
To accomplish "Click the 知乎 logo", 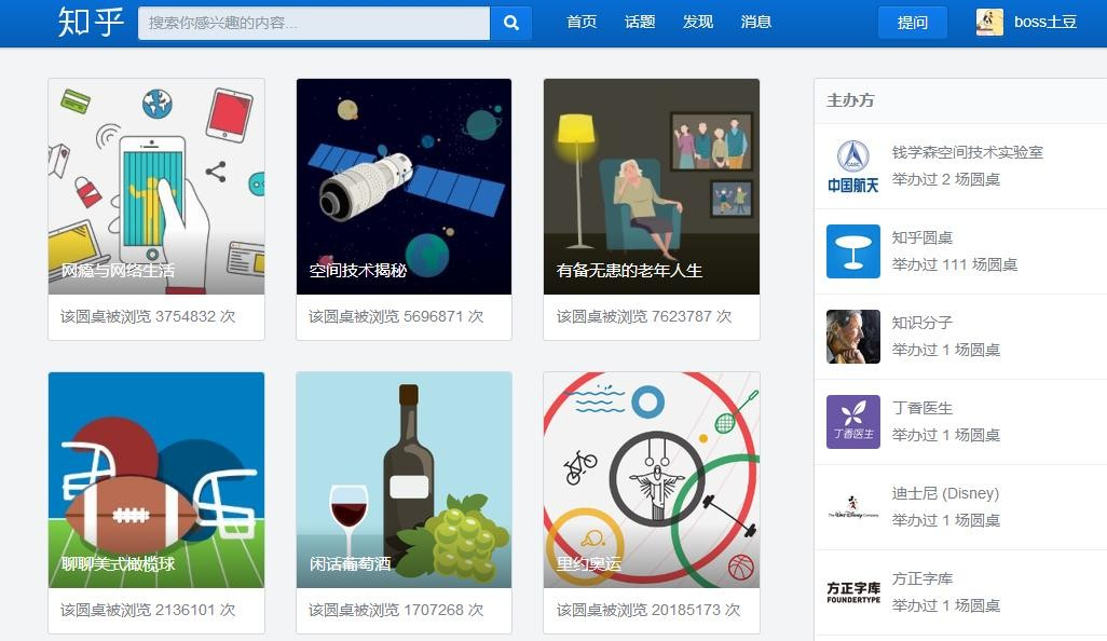I will point(91,22).
